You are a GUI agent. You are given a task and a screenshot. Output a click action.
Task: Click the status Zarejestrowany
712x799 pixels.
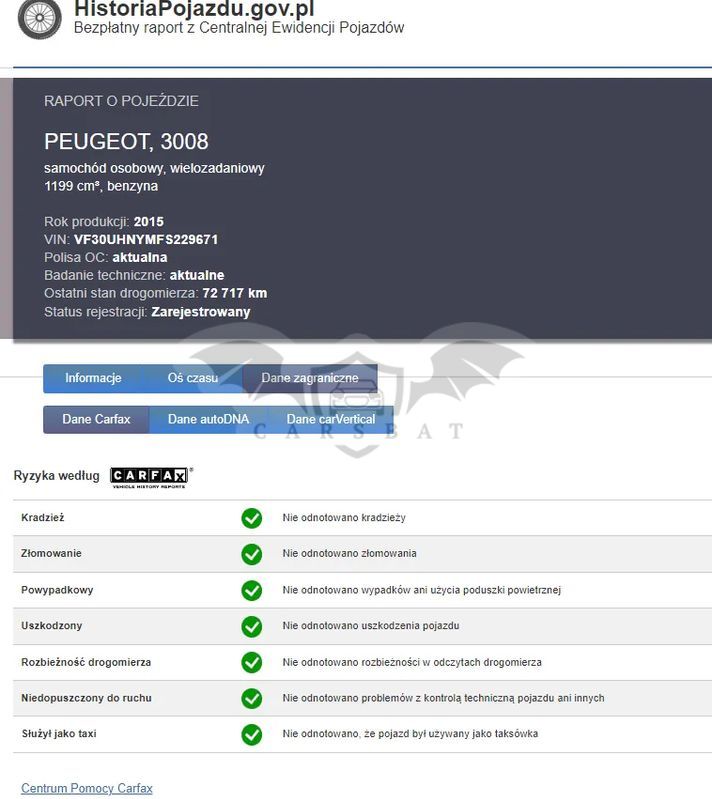tap(201, 312)
